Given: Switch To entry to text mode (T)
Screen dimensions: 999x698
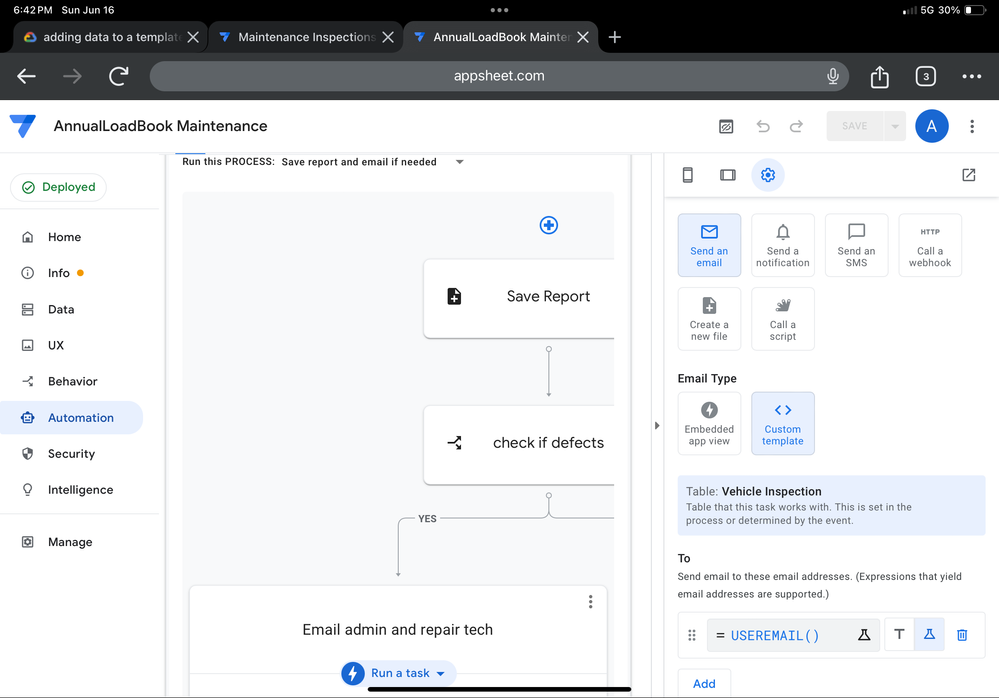Looking at the screenshot, I should [x=899, y=634].
